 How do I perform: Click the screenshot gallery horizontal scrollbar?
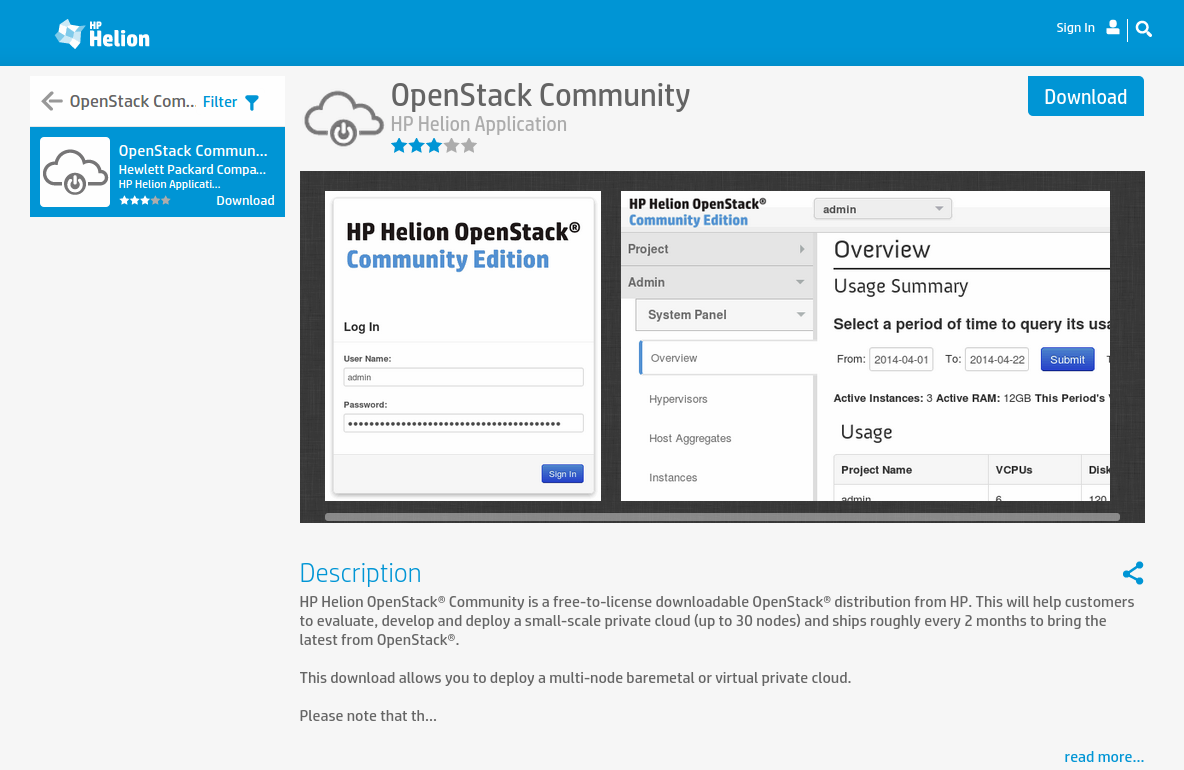723,517
